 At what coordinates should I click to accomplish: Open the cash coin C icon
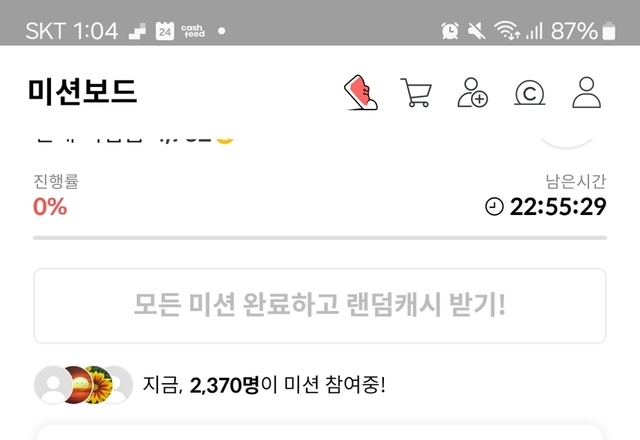[x=529, y=93]
